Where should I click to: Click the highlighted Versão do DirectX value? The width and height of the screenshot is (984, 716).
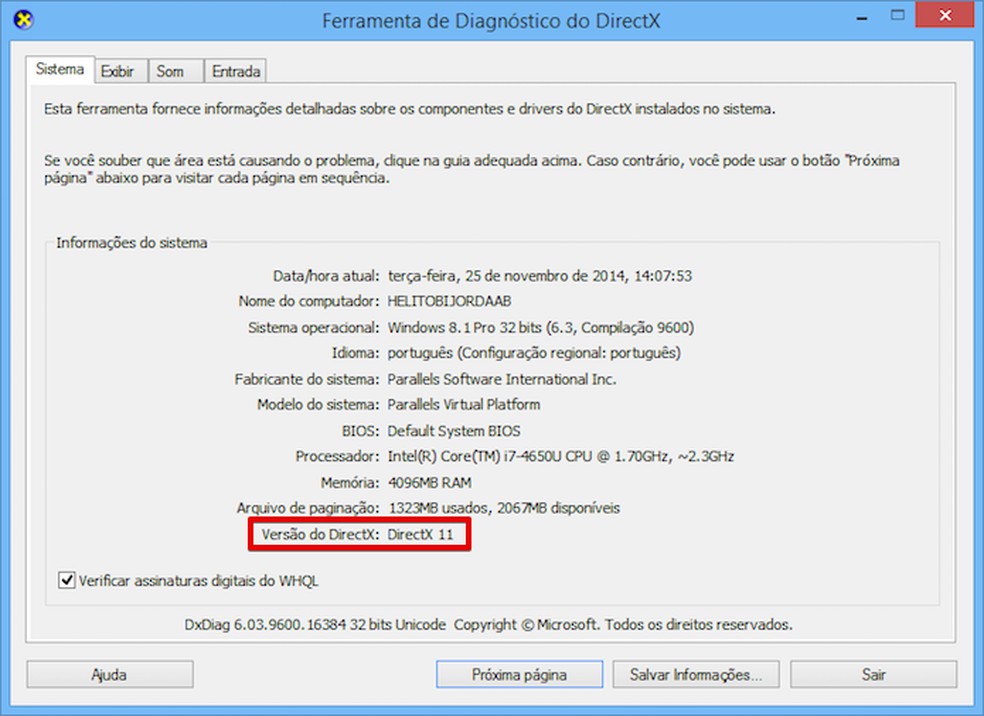click(420, 534)
